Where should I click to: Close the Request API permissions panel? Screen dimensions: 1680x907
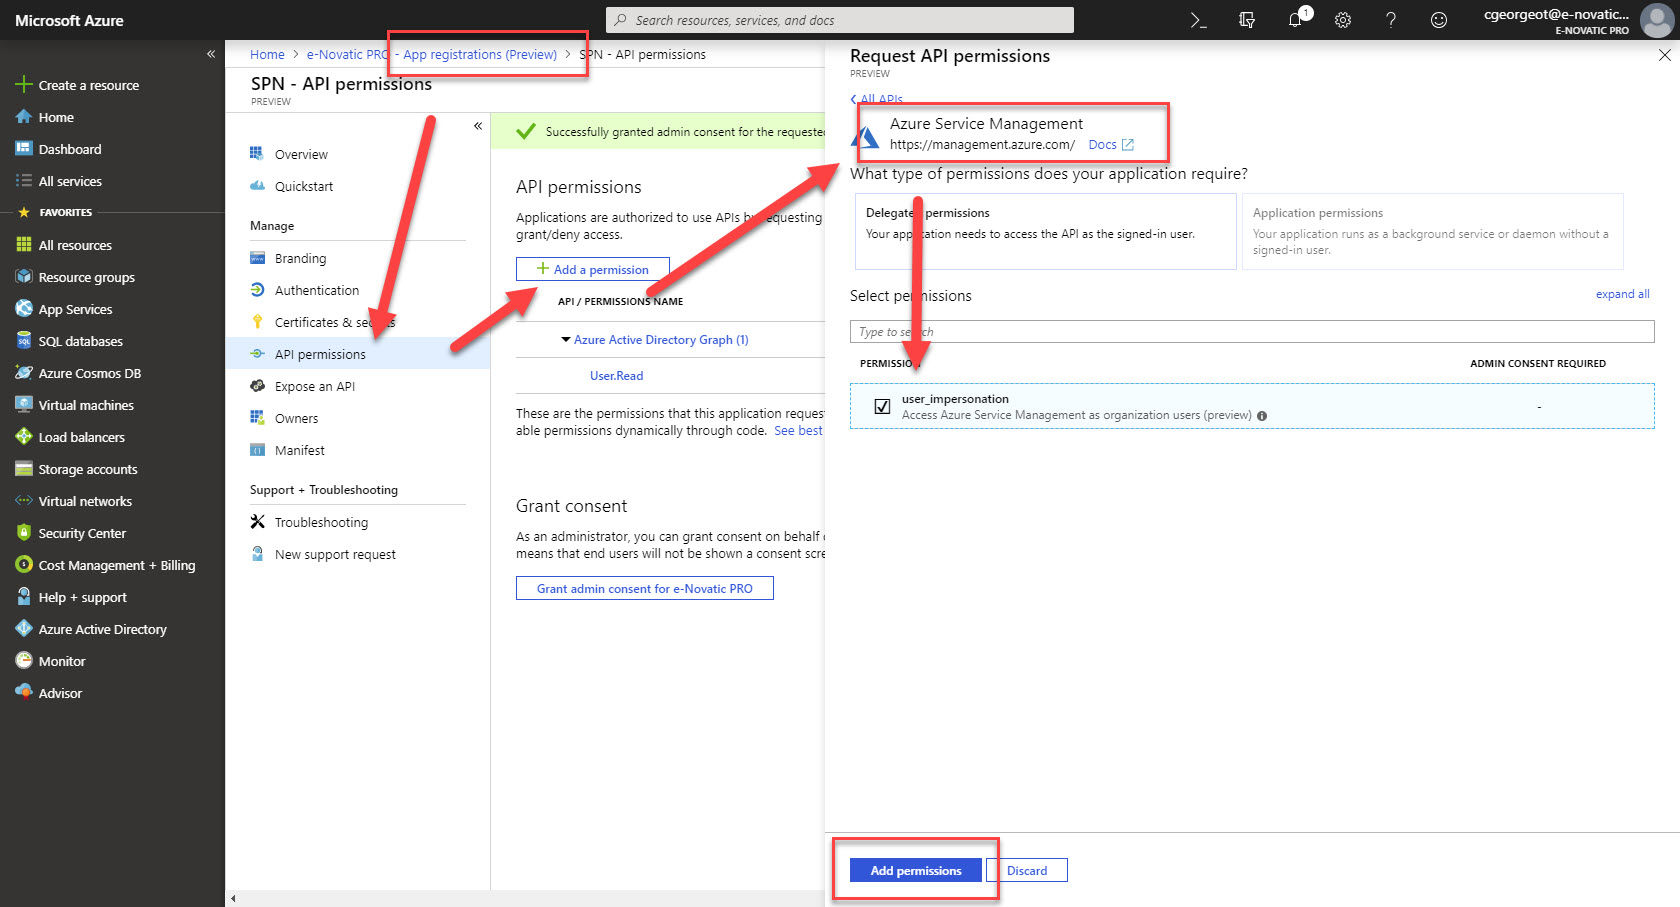[x=1665, y=55]
